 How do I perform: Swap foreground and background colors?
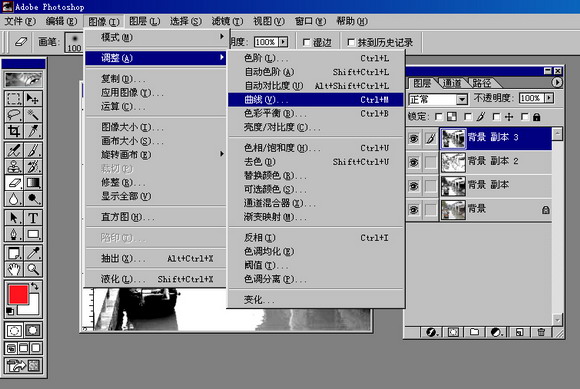click(35, 286)
